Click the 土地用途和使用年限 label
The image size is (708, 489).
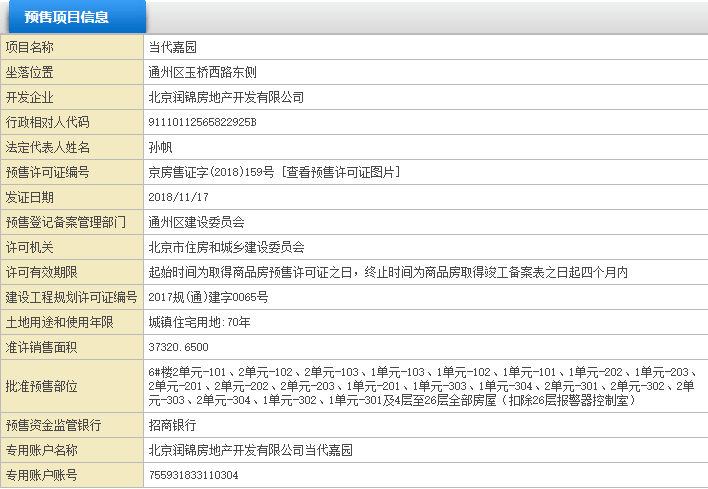60,322
